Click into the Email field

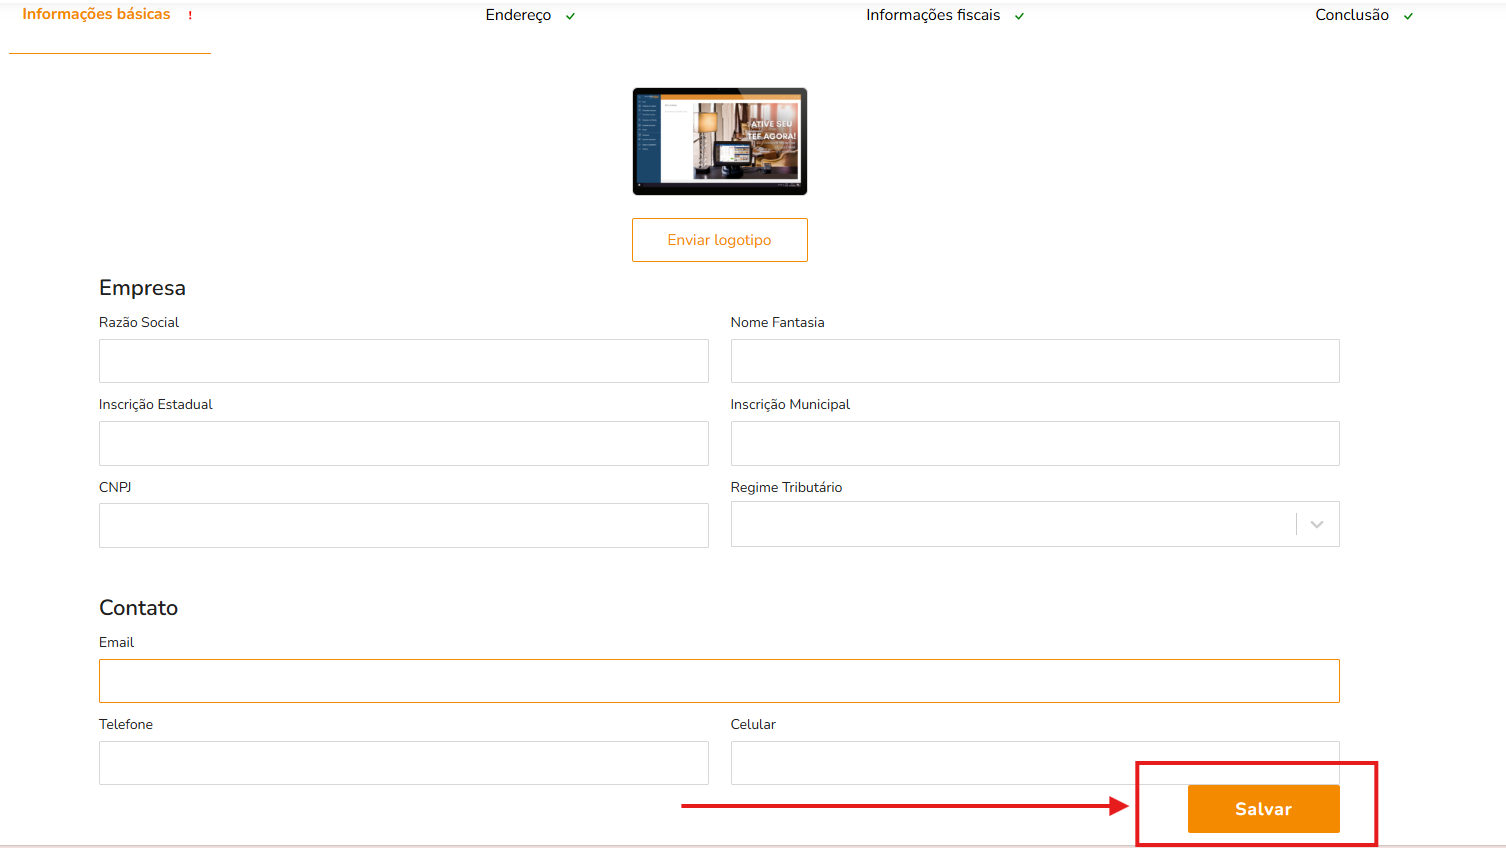(719, 681)
